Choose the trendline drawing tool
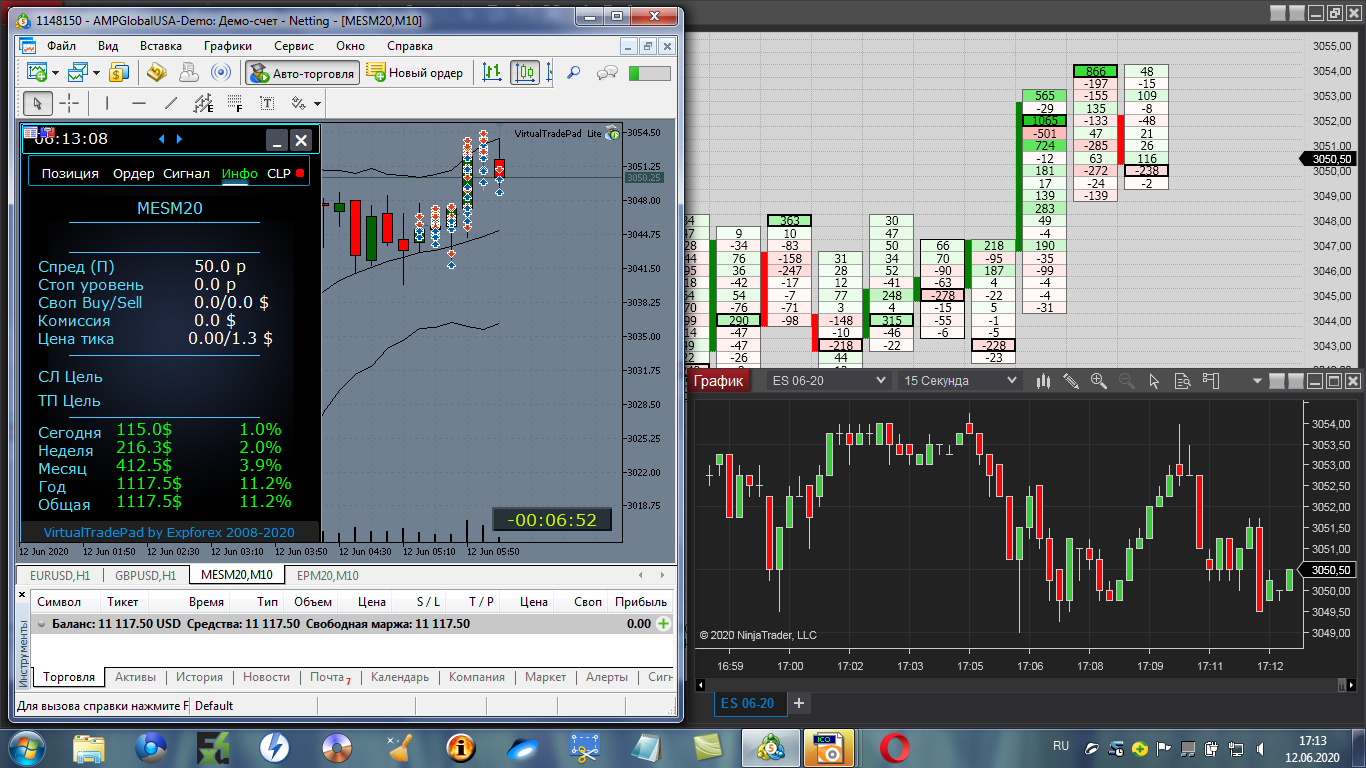The height and width of the screenshot is (768, 1366). click(x=171, y=103)
